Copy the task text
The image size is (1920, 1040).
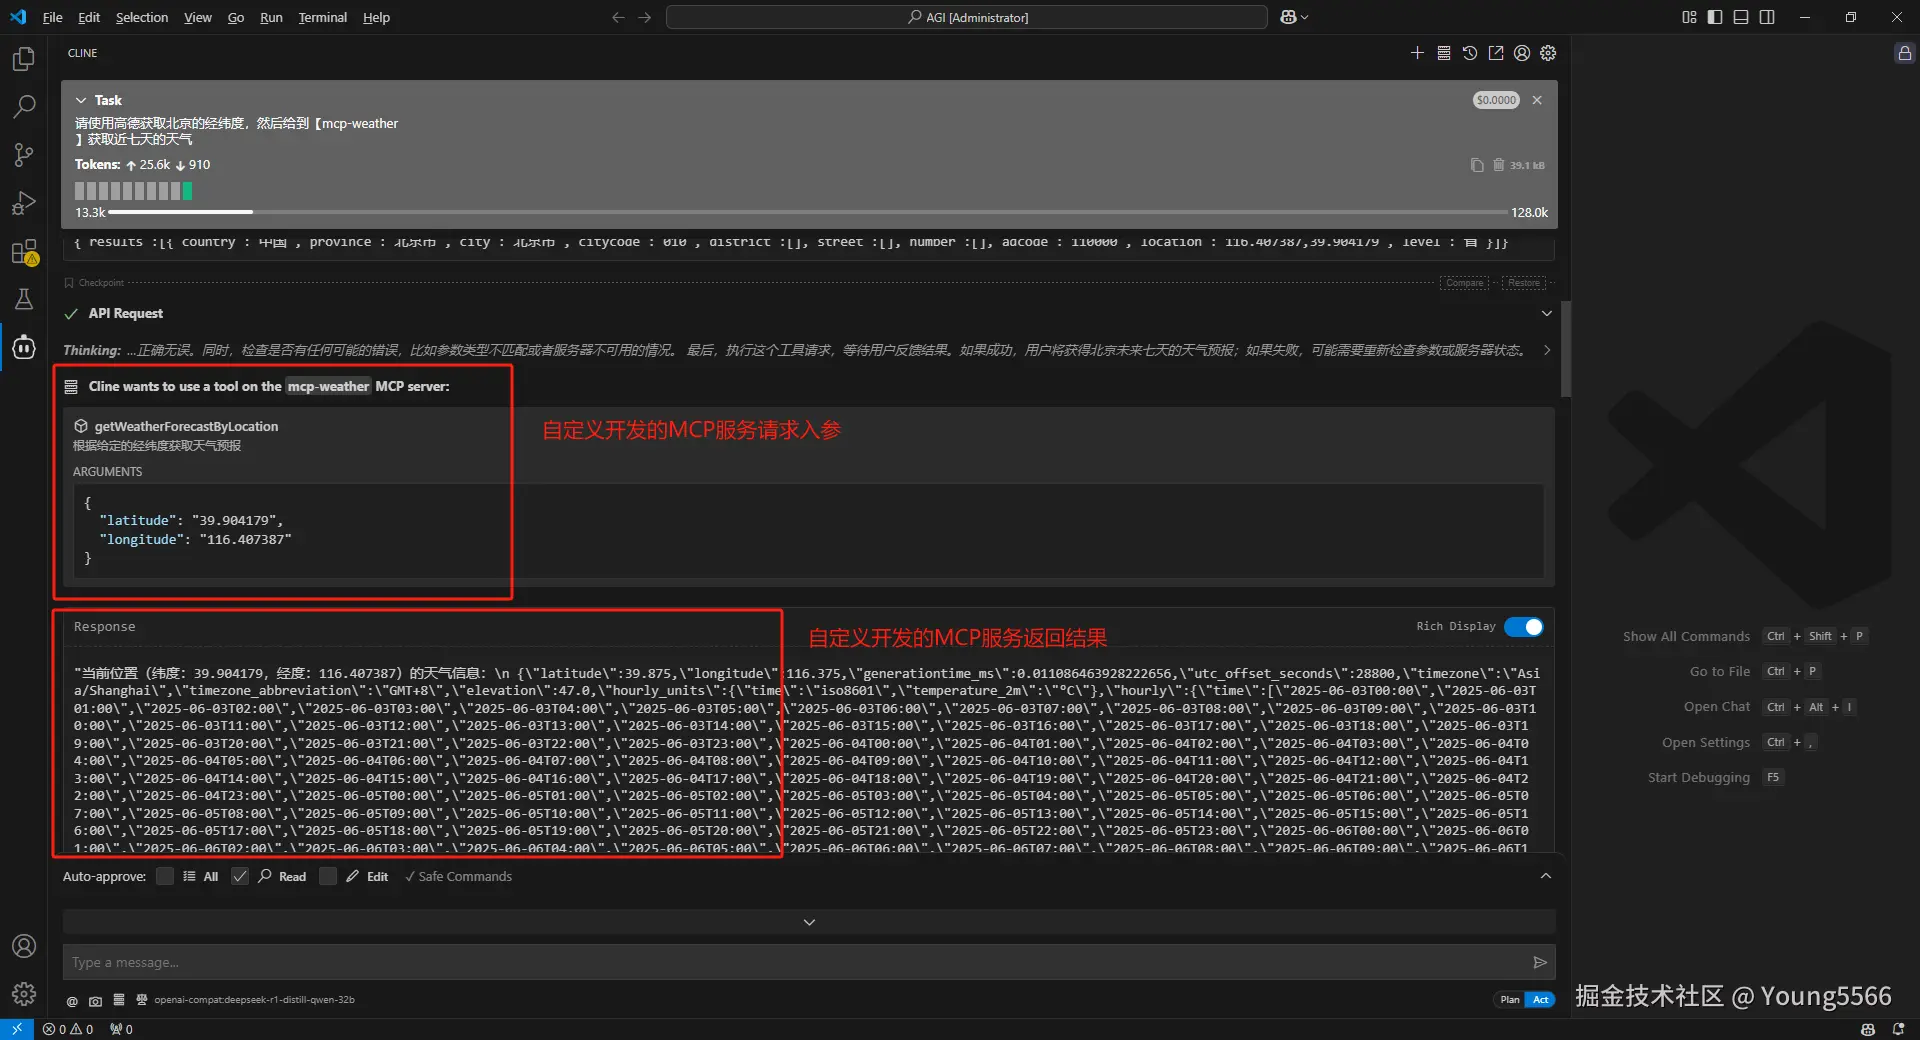(1477, 165)
